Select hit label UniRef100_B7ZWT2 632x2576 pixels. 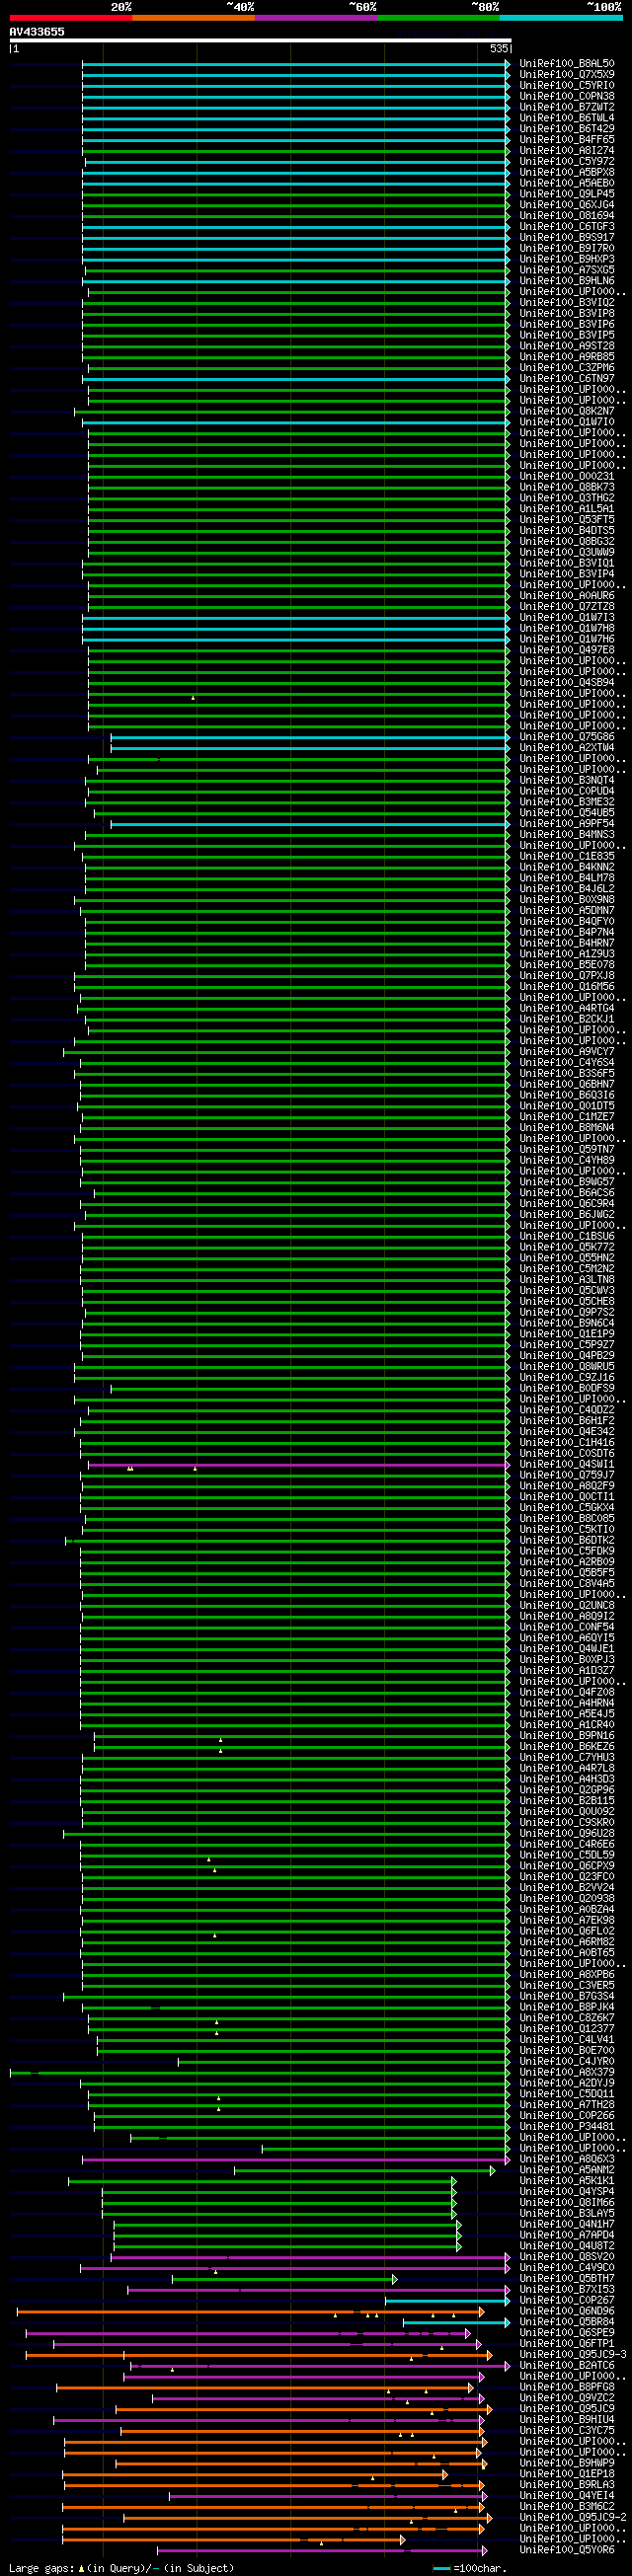pyautogui.click(x=567, y=107)
